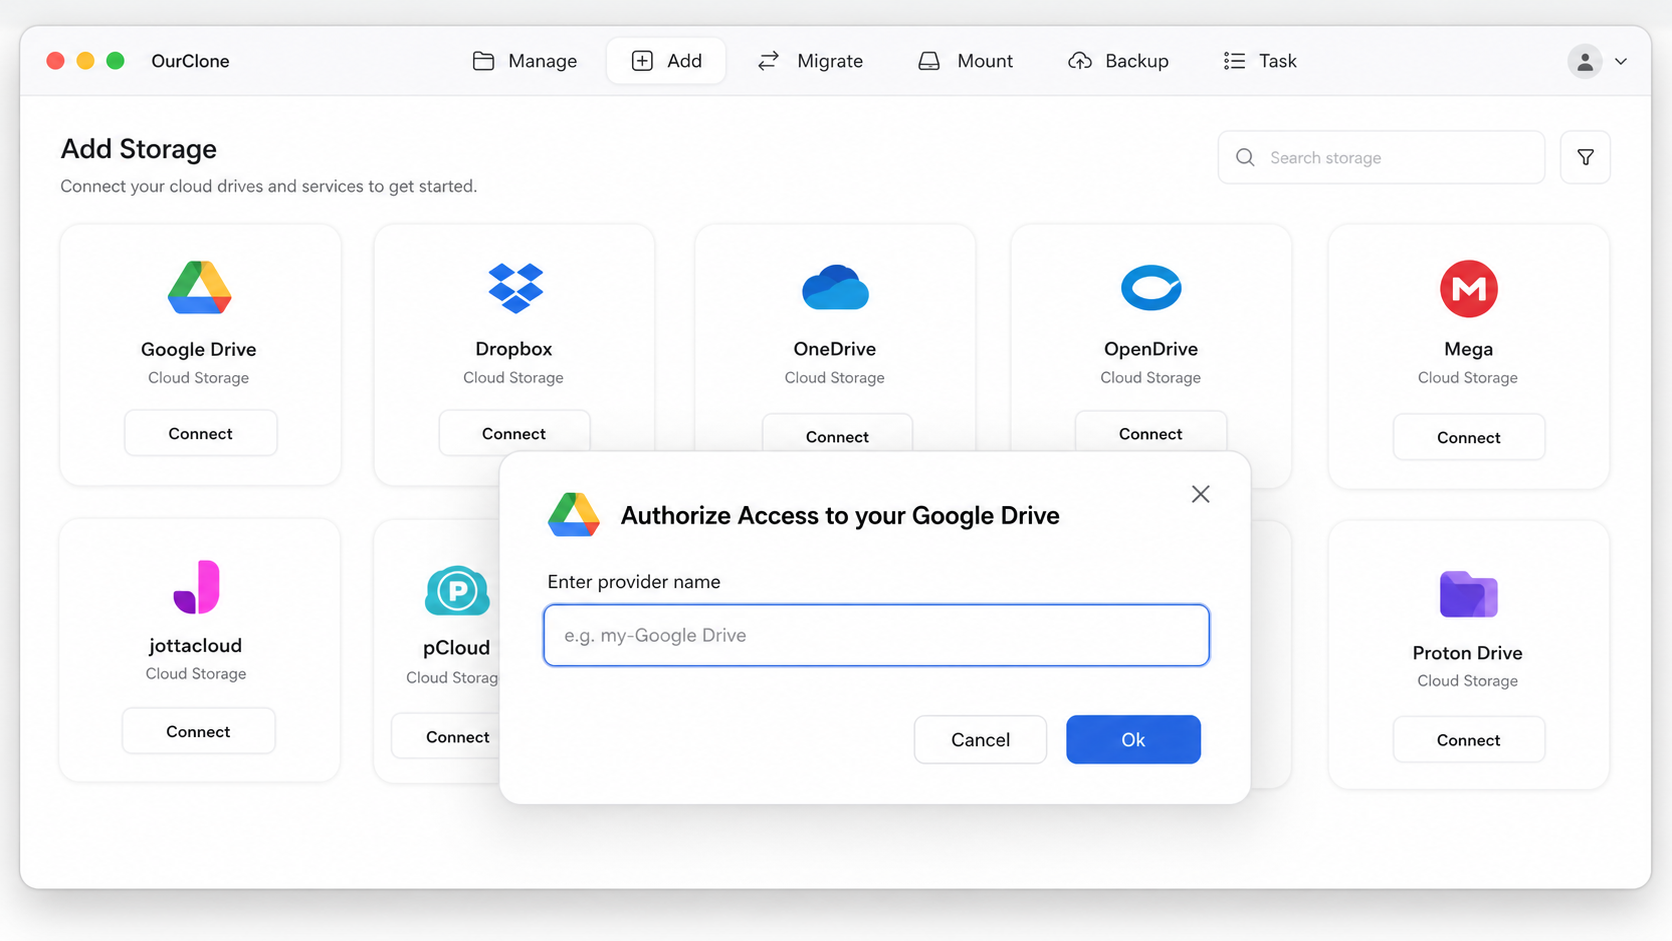Confirm with the Ok button
The height and width of the screenshot is (941, 1672).
click(x=1133, y=739)
